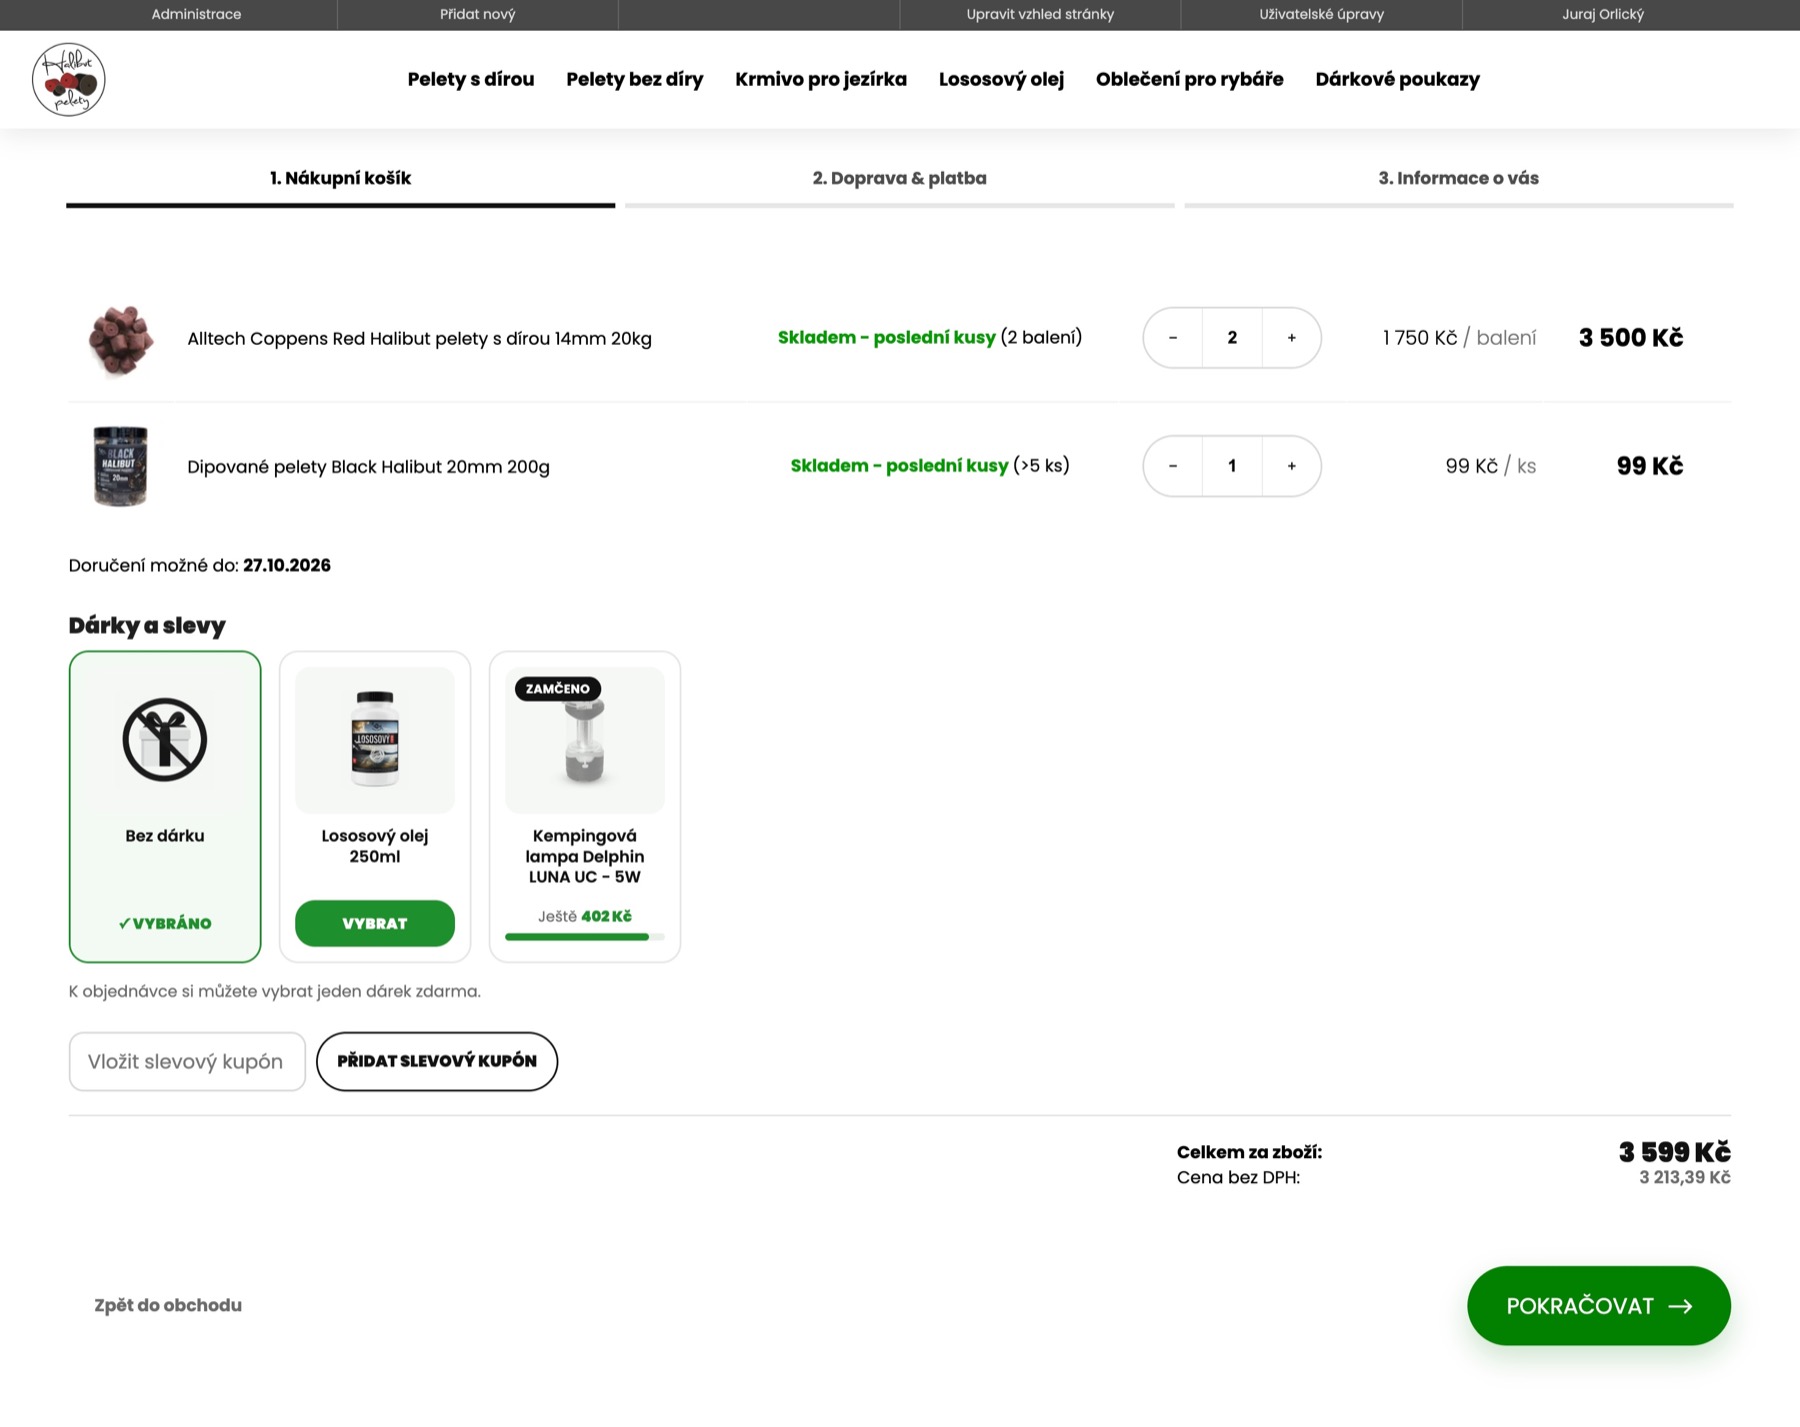Viewport: 1800px width, 1427px height.
Task: Click quantity field of Black Halibut 200g
Action: tap(1232, 466)
